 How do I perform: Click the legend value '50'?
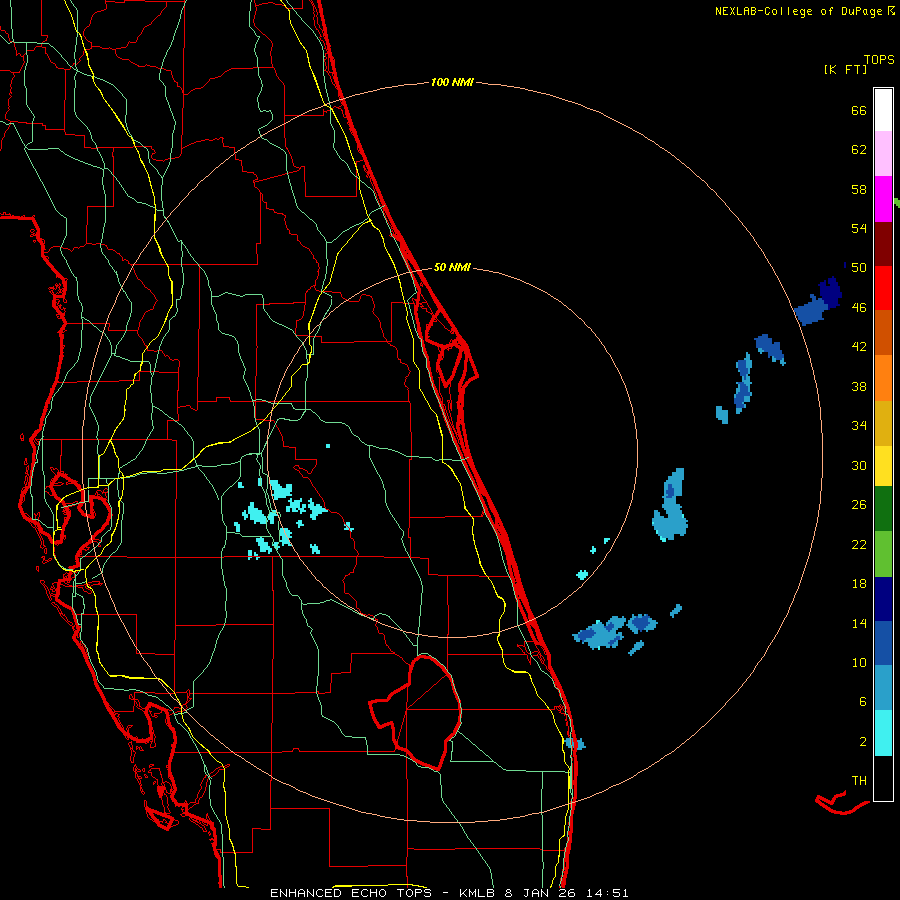859,268
